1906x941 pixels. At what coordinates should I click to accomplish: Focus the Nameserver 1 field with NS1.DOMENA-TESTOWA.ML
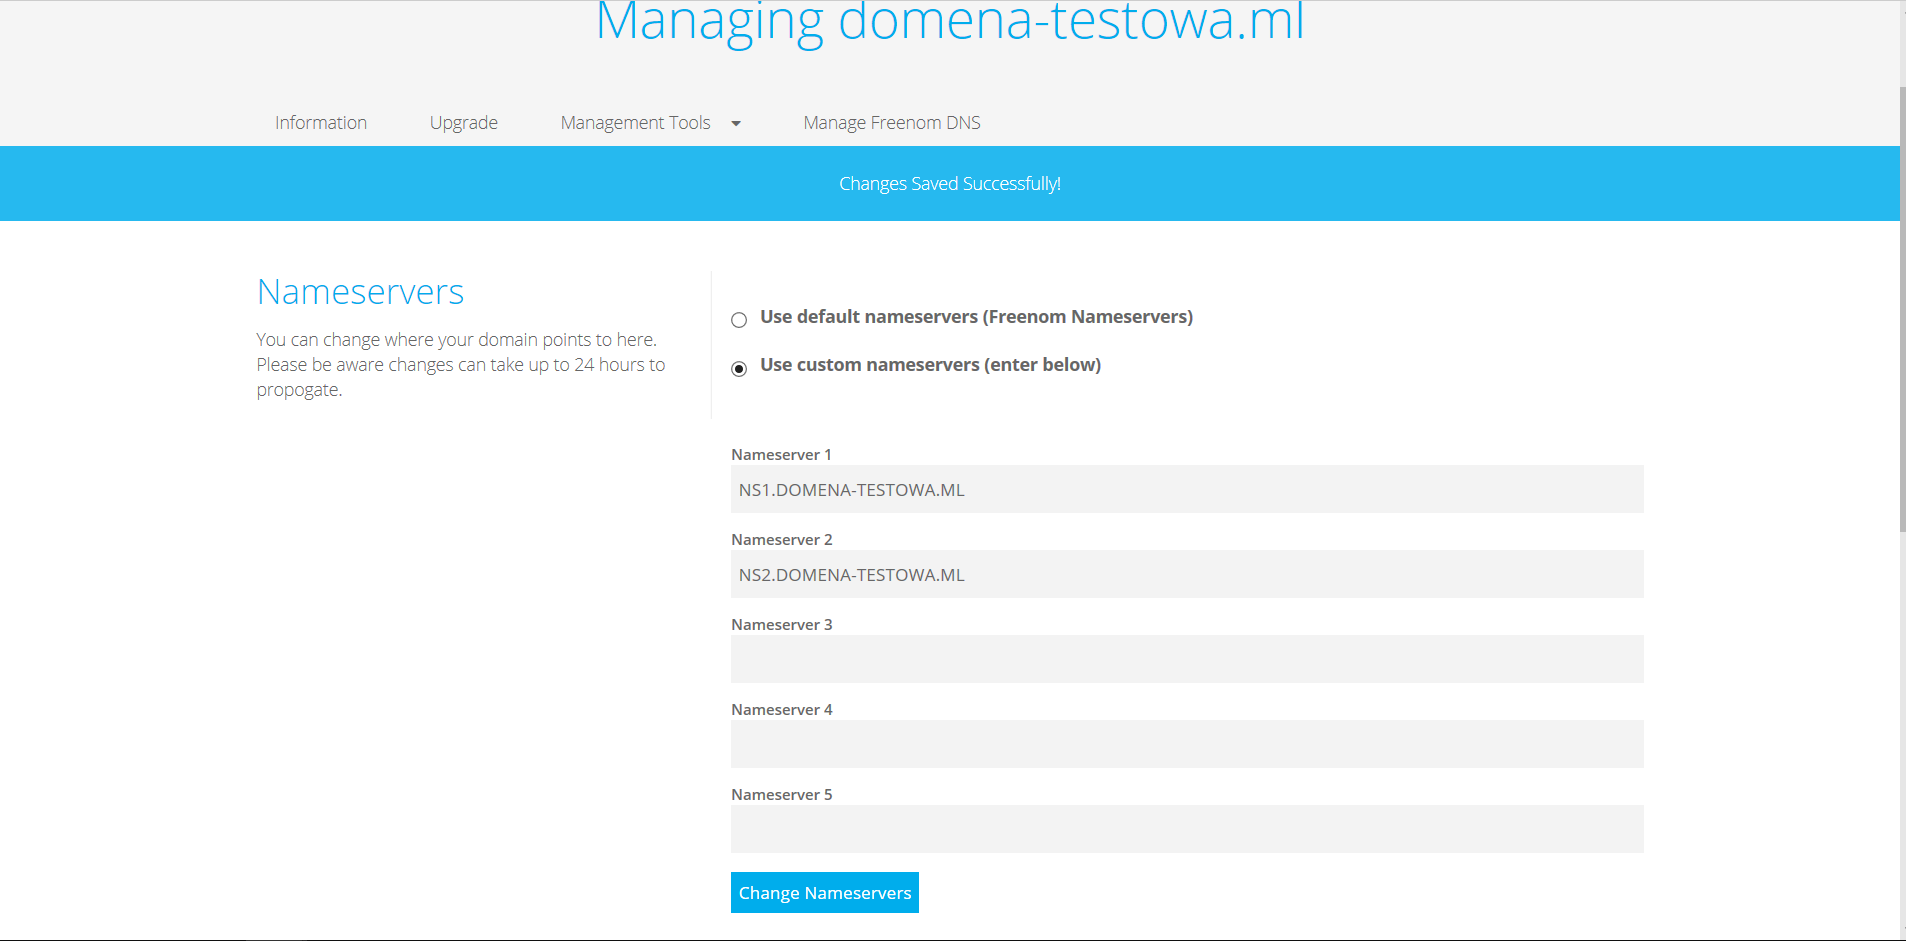click(1186, 489)
